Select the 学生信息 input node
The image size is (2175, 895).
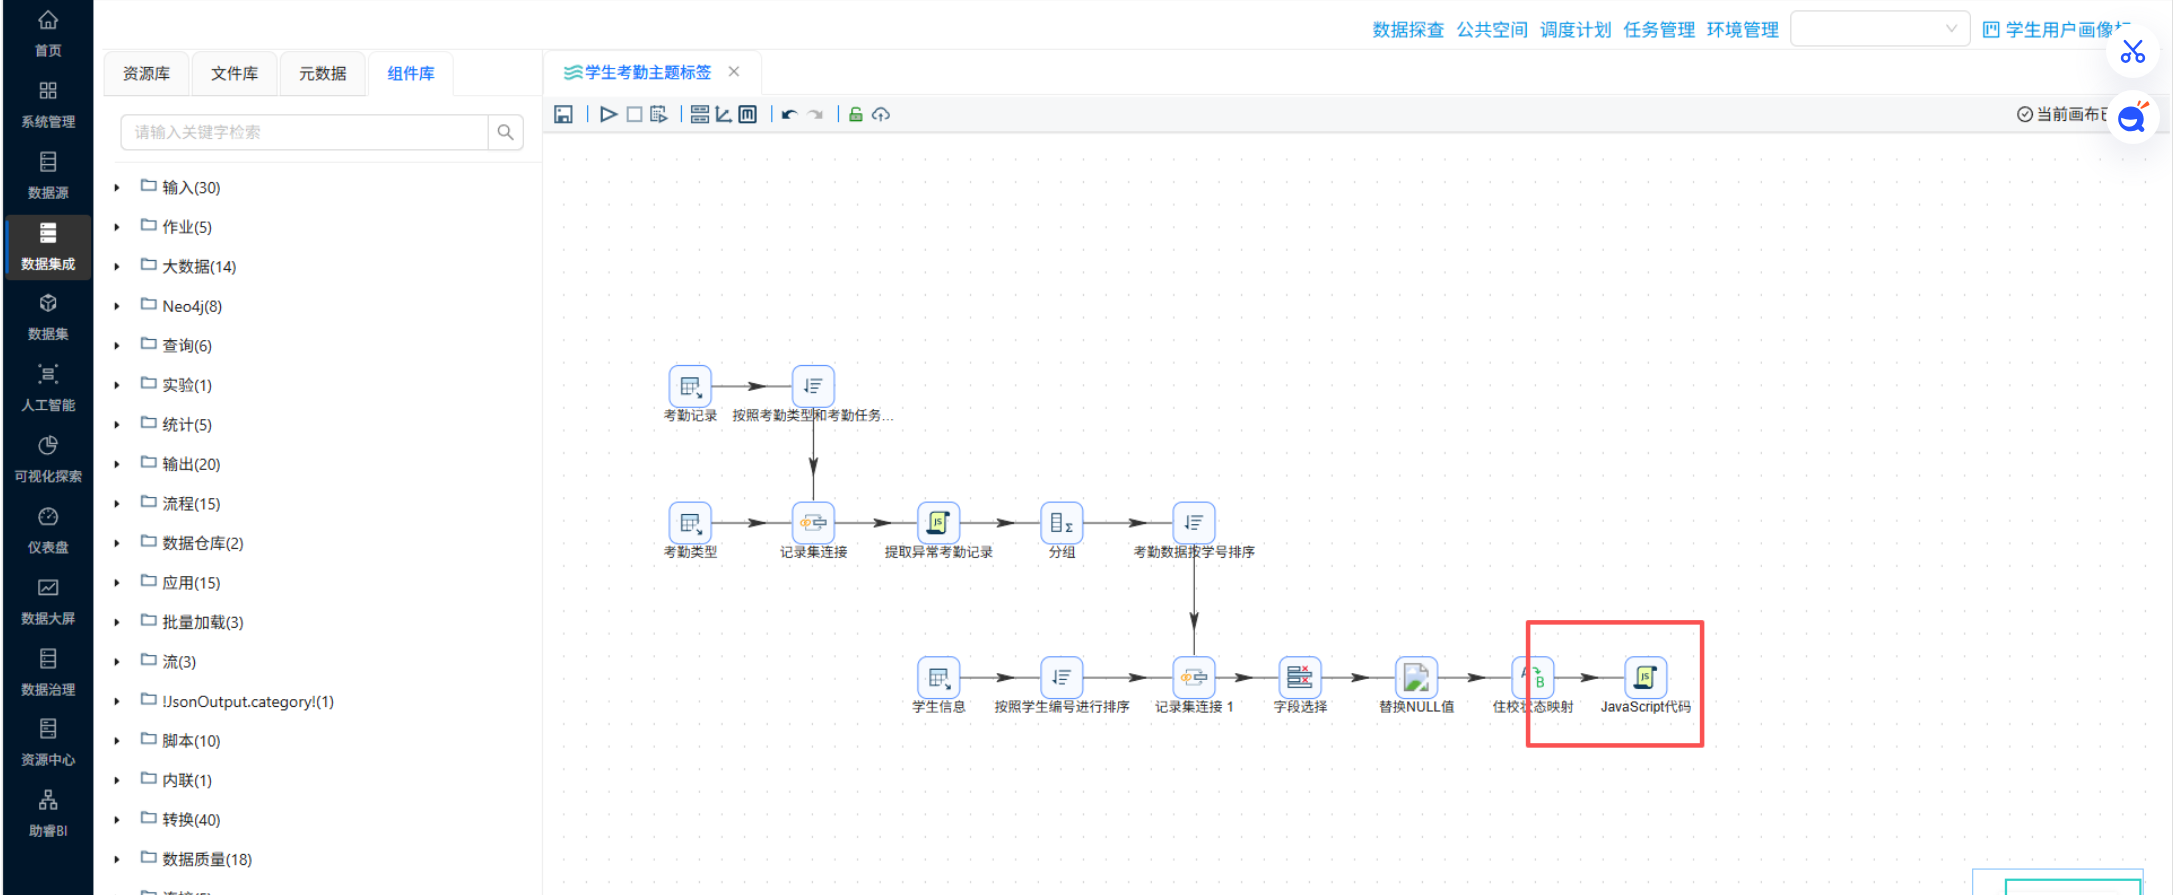coord(938,677)
